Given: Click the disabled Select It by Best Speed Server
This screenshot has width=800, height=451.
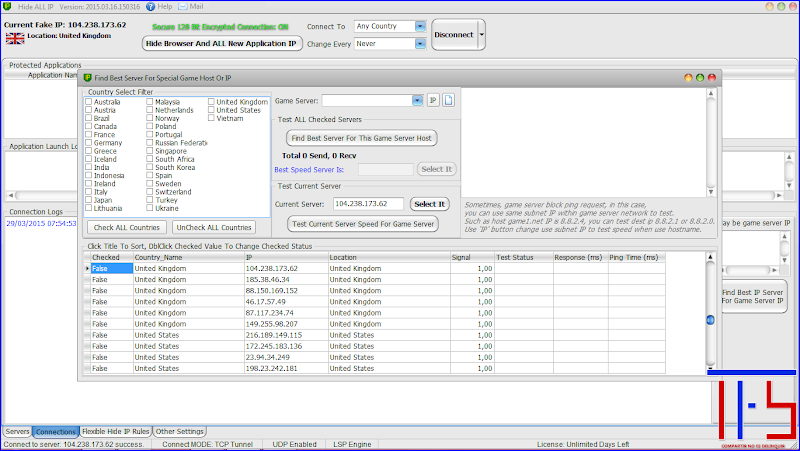Looking at the screenshot, I should point(436,169).
